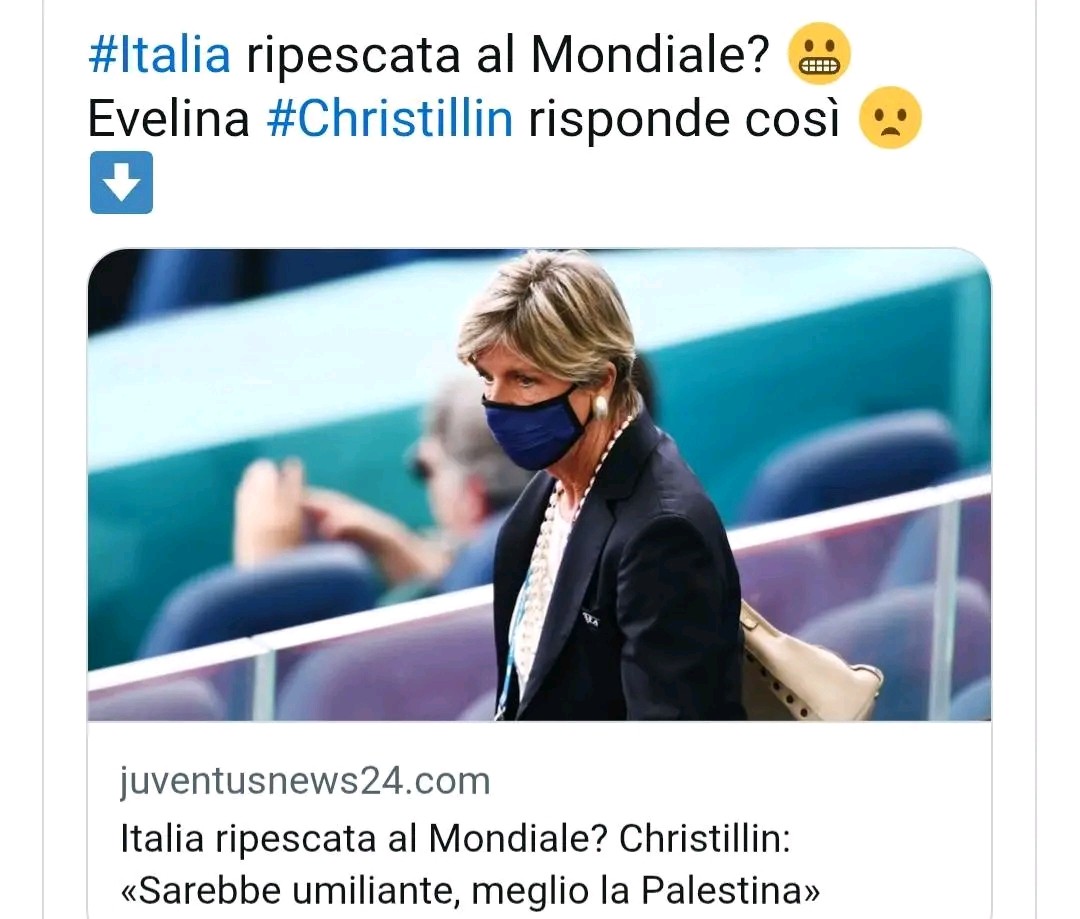Open headline "Italia ripescata al Mondiale? Christillin:"

click(455, 839)
